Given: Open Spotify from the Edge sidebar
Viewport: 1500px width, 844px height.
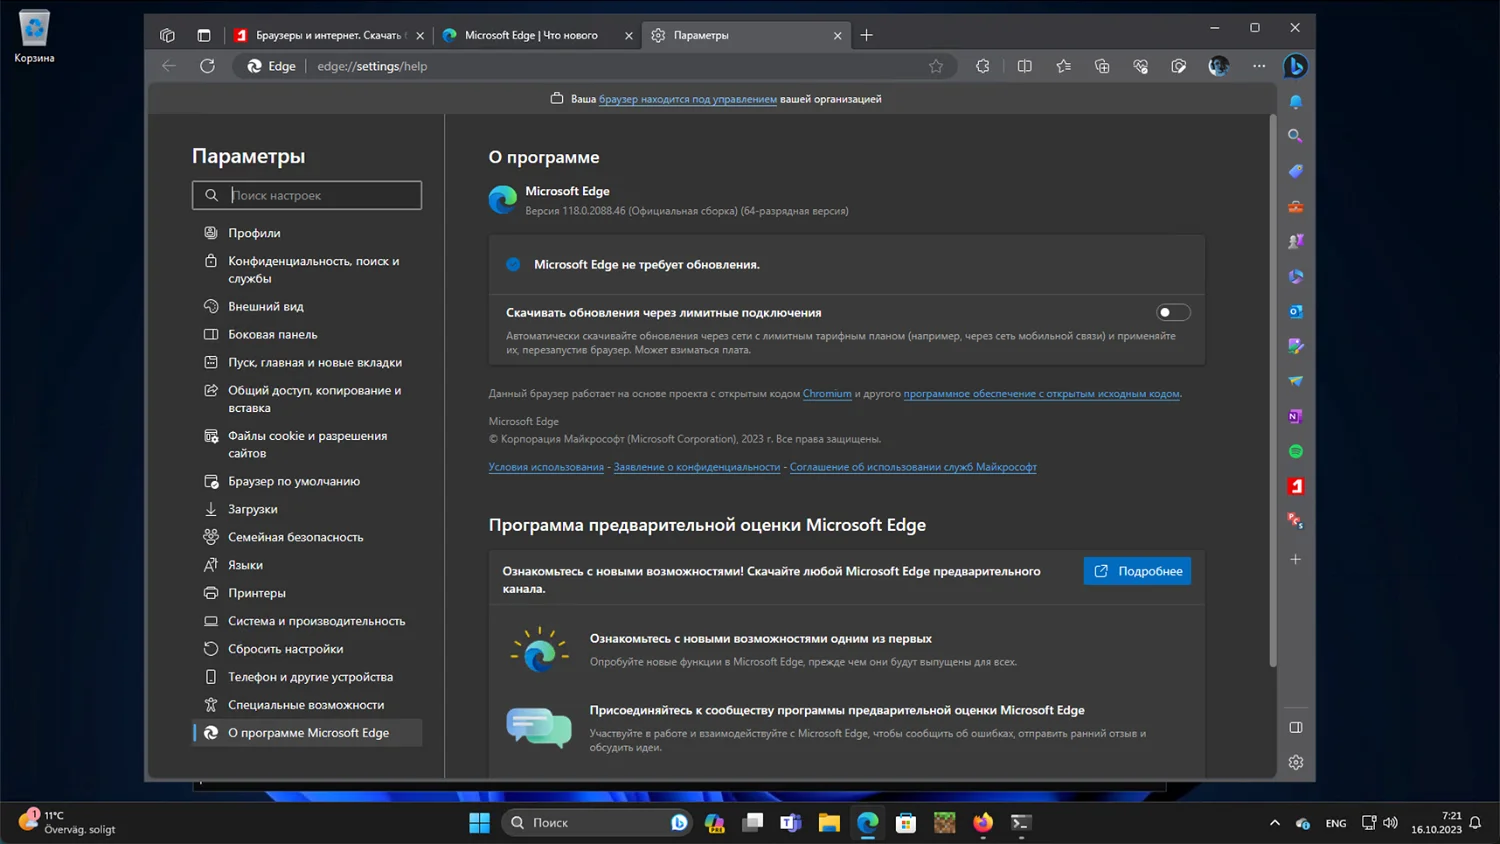Looking at the screenshot, I should tap(1295, 451).
